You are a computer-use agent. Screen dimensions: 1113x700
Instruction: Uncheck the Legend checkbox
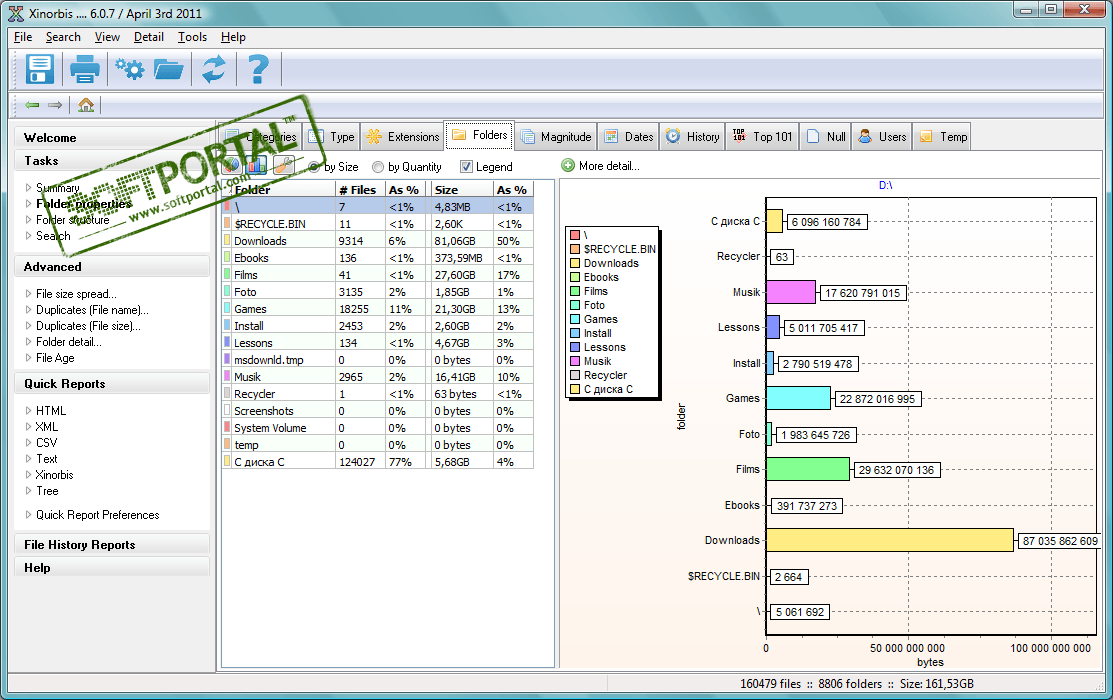coord(466,167)
